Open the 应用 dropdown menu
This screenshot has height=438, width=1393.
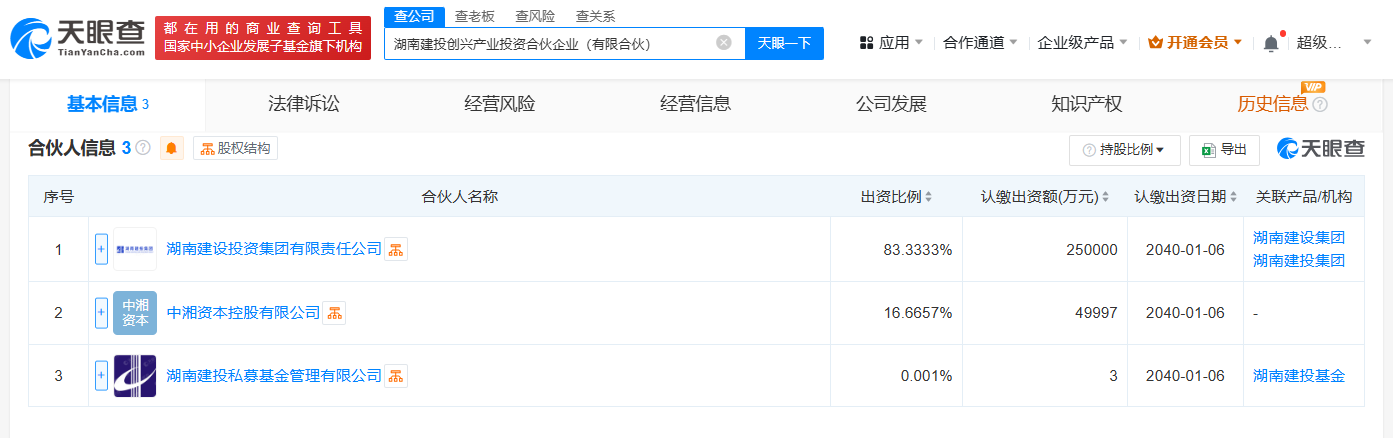(891, 43)
